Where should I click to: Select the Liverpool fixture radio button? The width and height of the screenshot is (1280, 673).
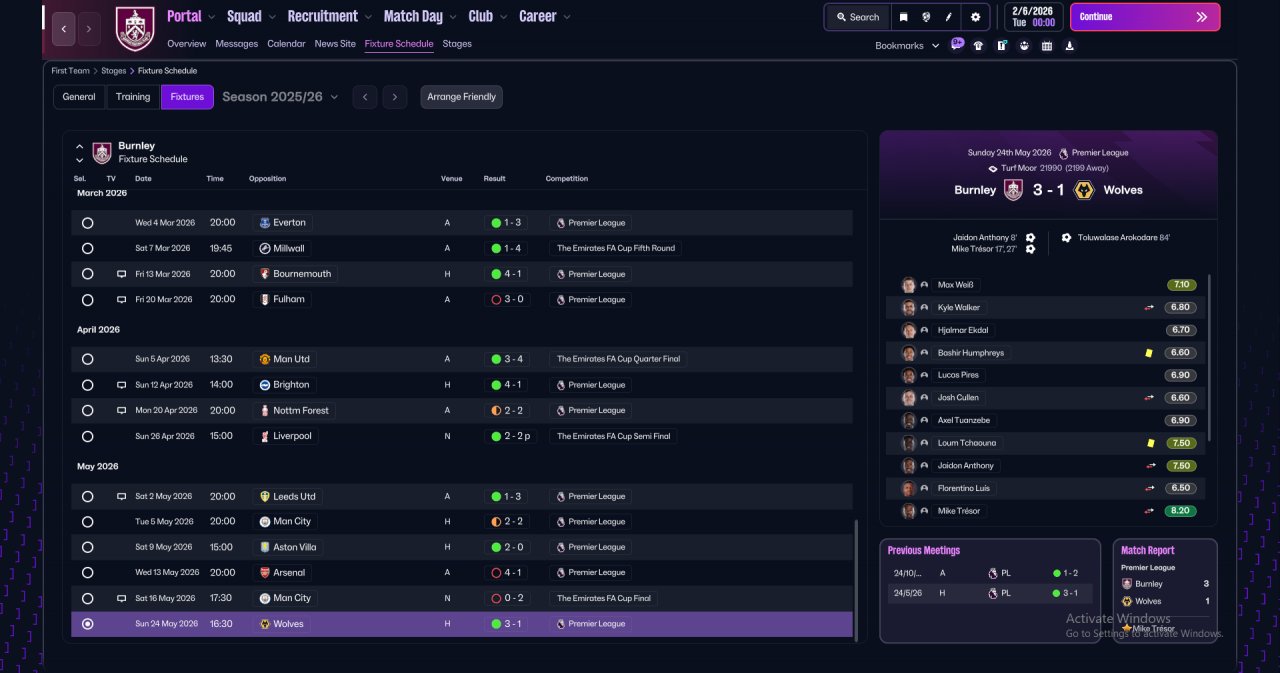tap(87, 436)
